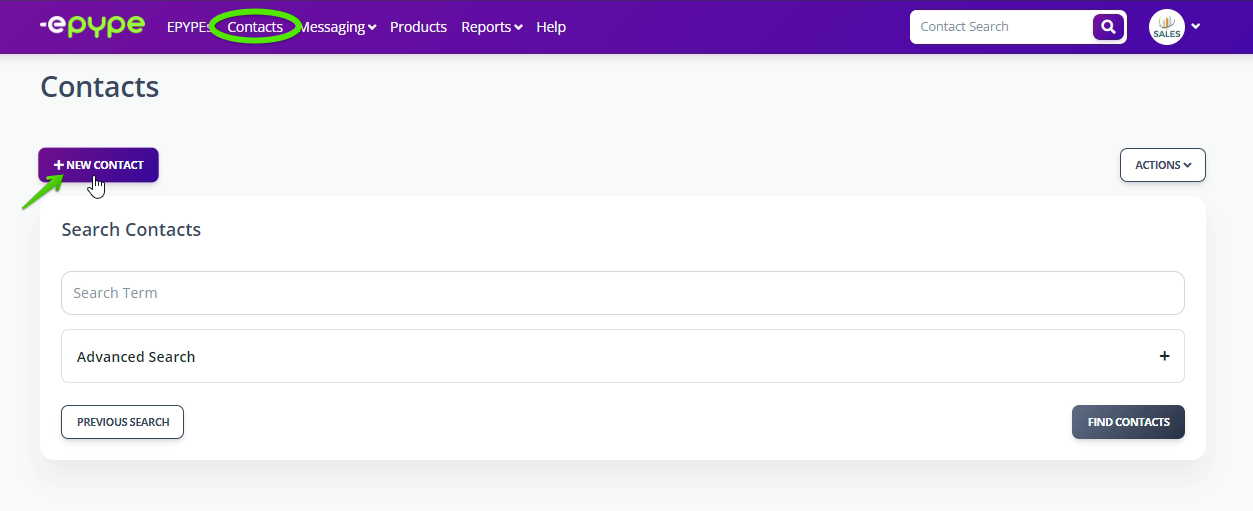1253x511 pixels.
Task: Click the plus icon on Advanced Search
Action: click(1164, 356)
